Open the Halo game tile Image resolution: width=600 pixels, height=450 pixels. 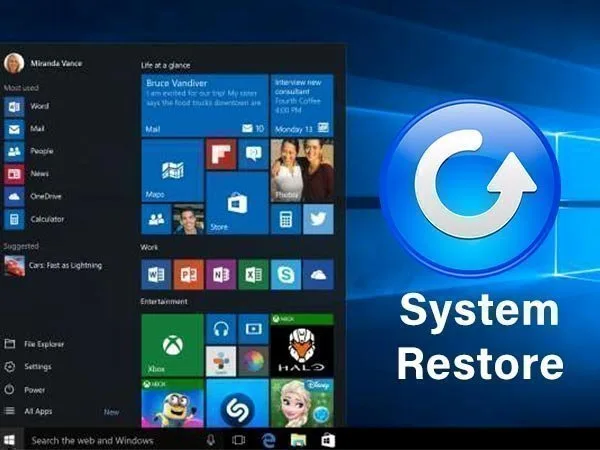point(302,345)
